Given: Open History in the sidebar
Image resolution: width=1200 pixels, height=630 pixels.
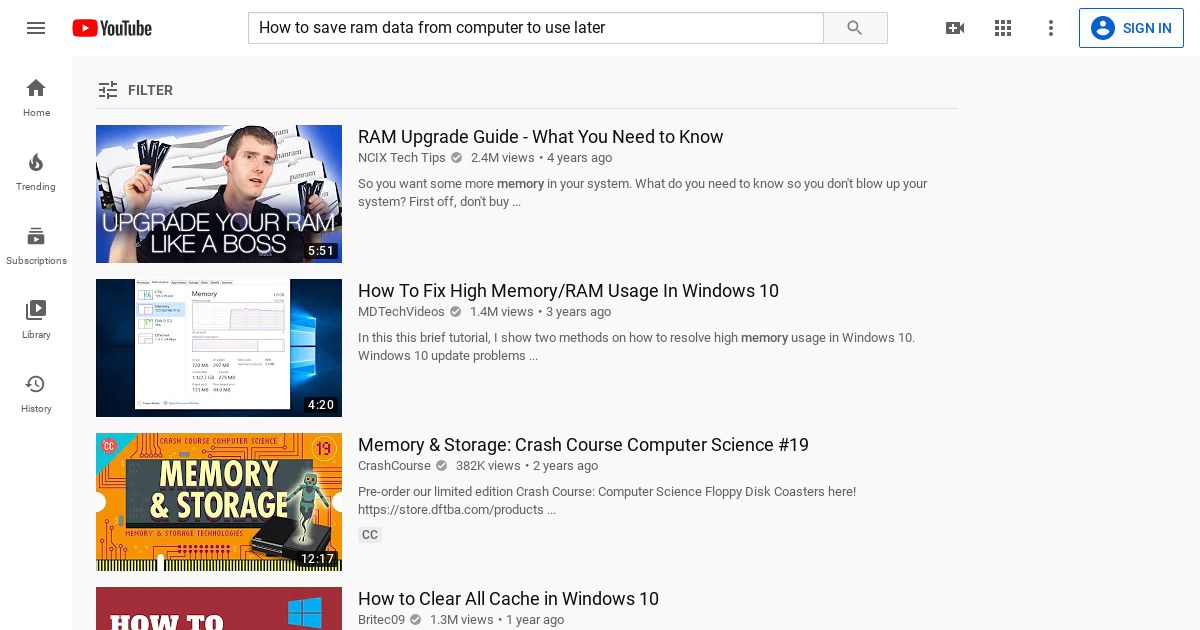Looking at the screenshot, I should click(x=36, y=394).
